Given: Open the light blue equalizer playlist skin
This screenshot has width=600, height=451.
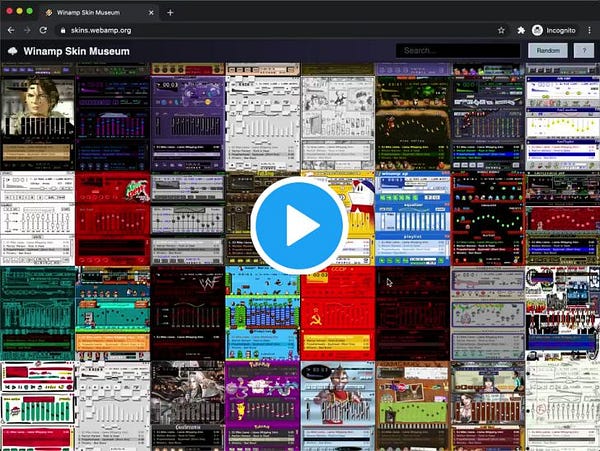Looking at the screenshot, I should click(x=412, y=218).
